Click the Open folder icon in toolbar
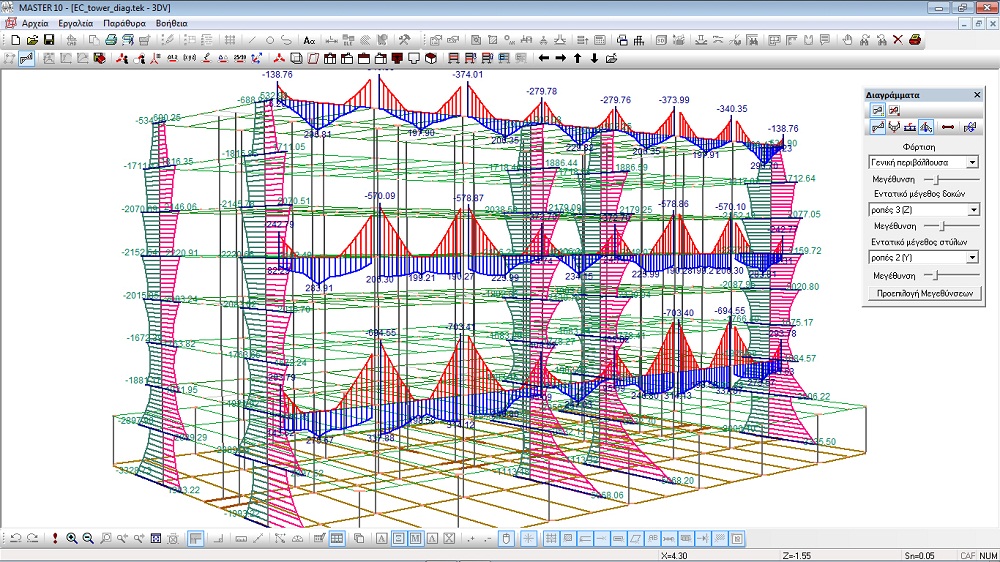1000x562 pixels. click(x=31, y=40)
